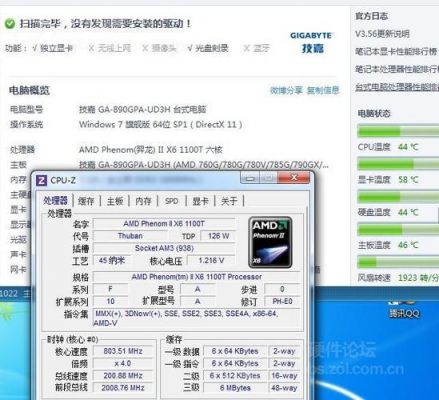Image resolution: width=439 pixels, height=400 pixels.
Task: Click the 一级 数据 cache value 6 x 64 KBytes
Action: coord(235,351)
